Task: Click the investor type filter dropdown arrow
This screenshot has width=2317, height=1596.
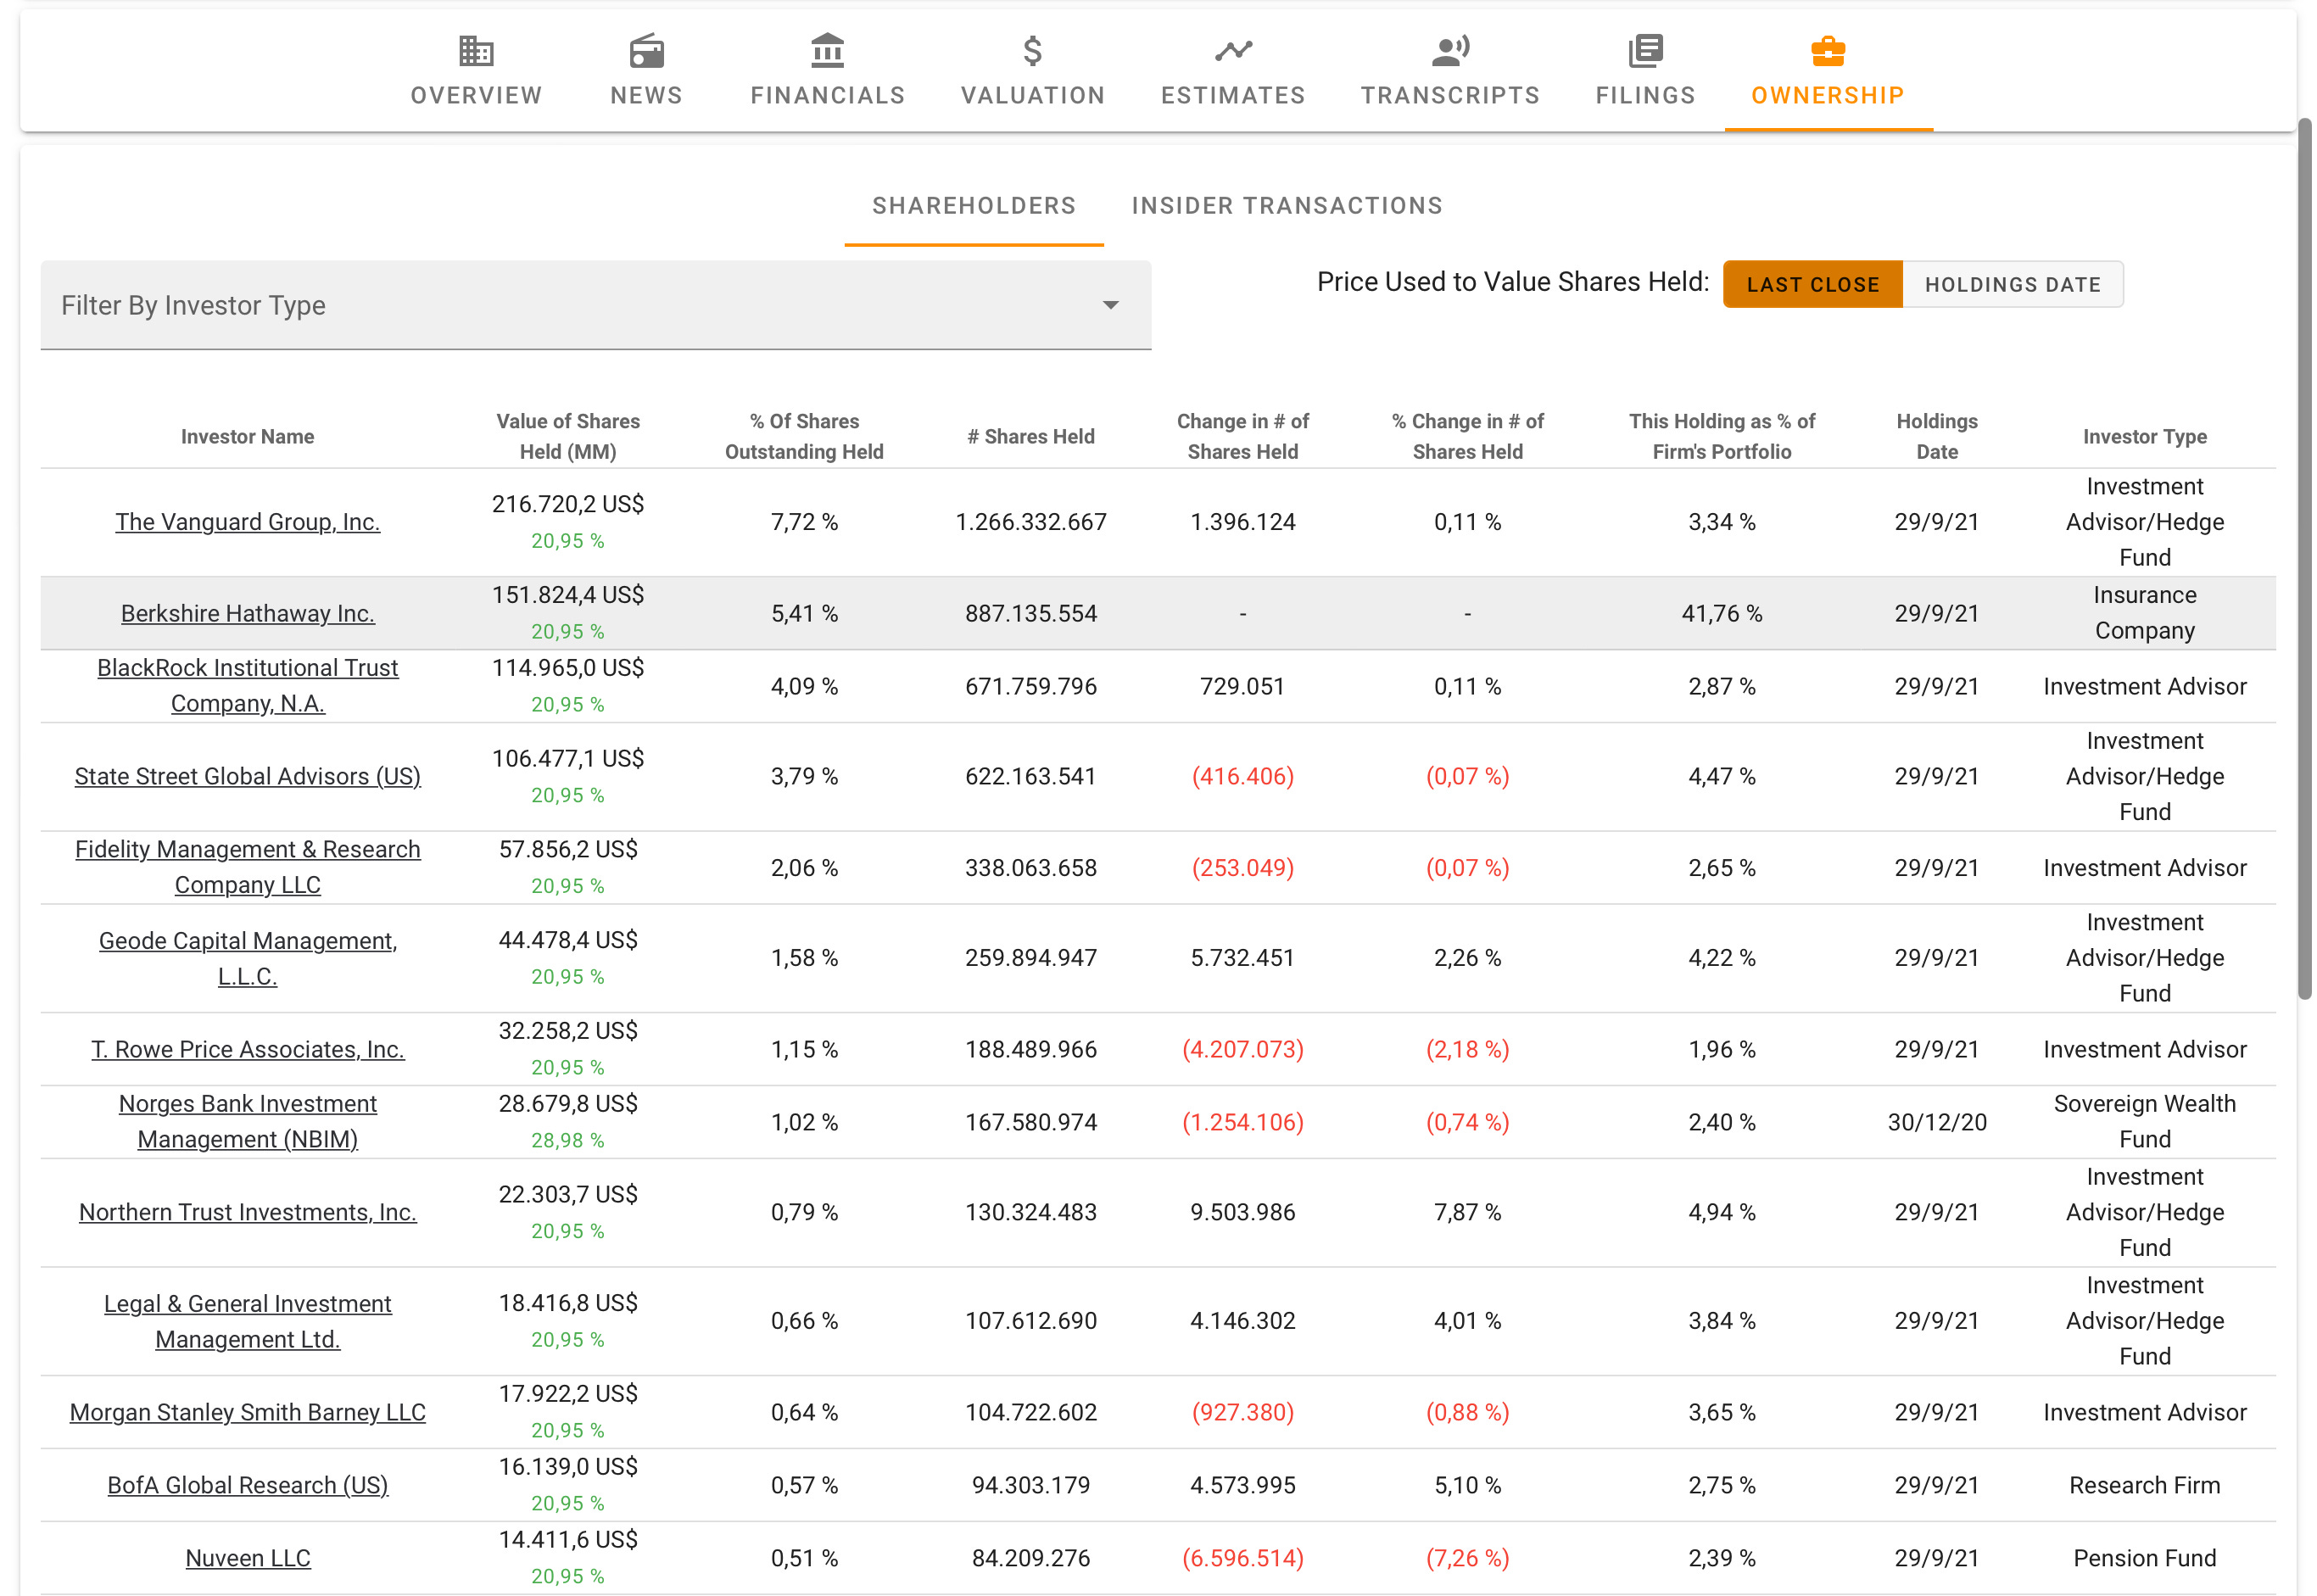Action: (1110, 305)
